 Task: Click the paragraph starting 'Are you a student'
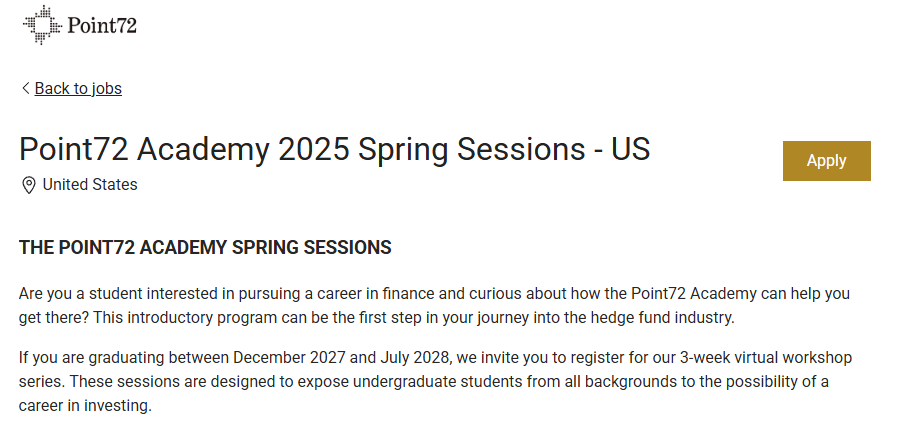434,305
